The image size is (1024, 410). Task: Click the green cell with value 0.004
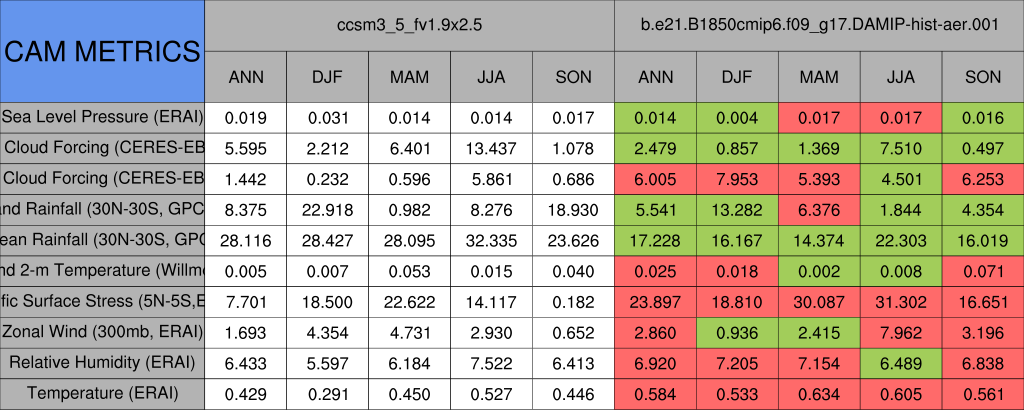(x=737, y=117)
